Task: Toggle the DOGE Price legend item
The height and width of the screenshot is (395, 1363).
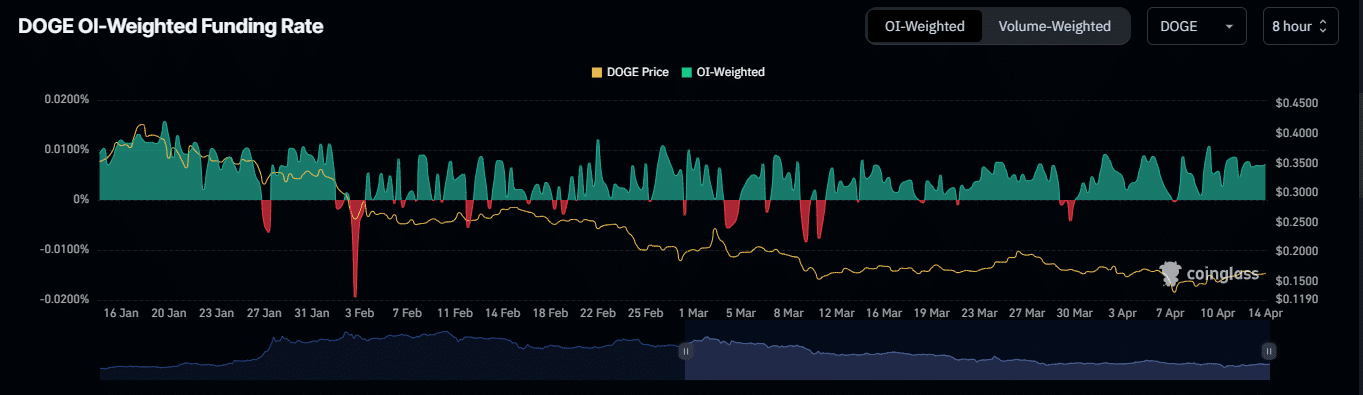Action: (x=630, y=72)
